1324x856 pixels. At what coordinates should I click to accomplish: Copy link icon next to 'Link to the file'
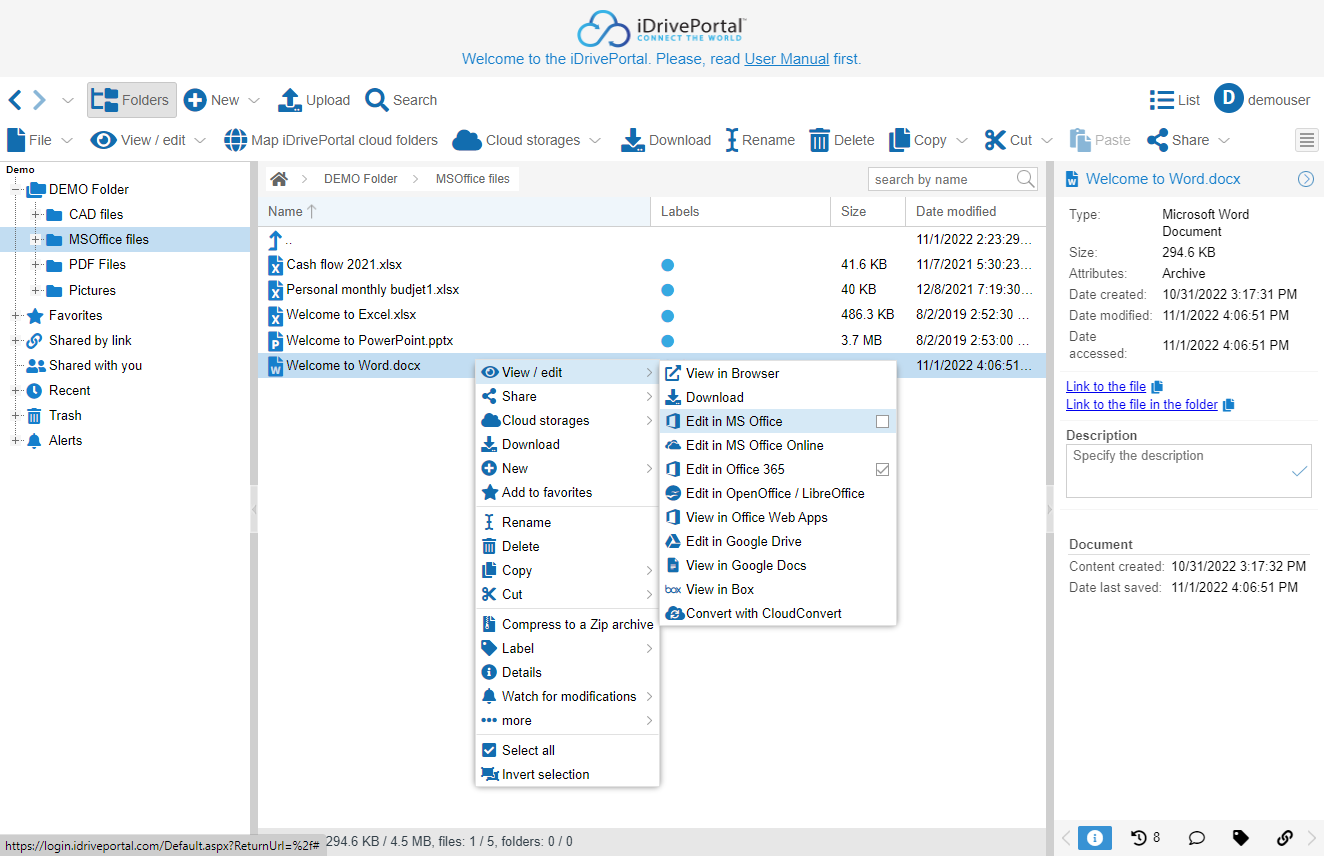[x=1157, y=387]
